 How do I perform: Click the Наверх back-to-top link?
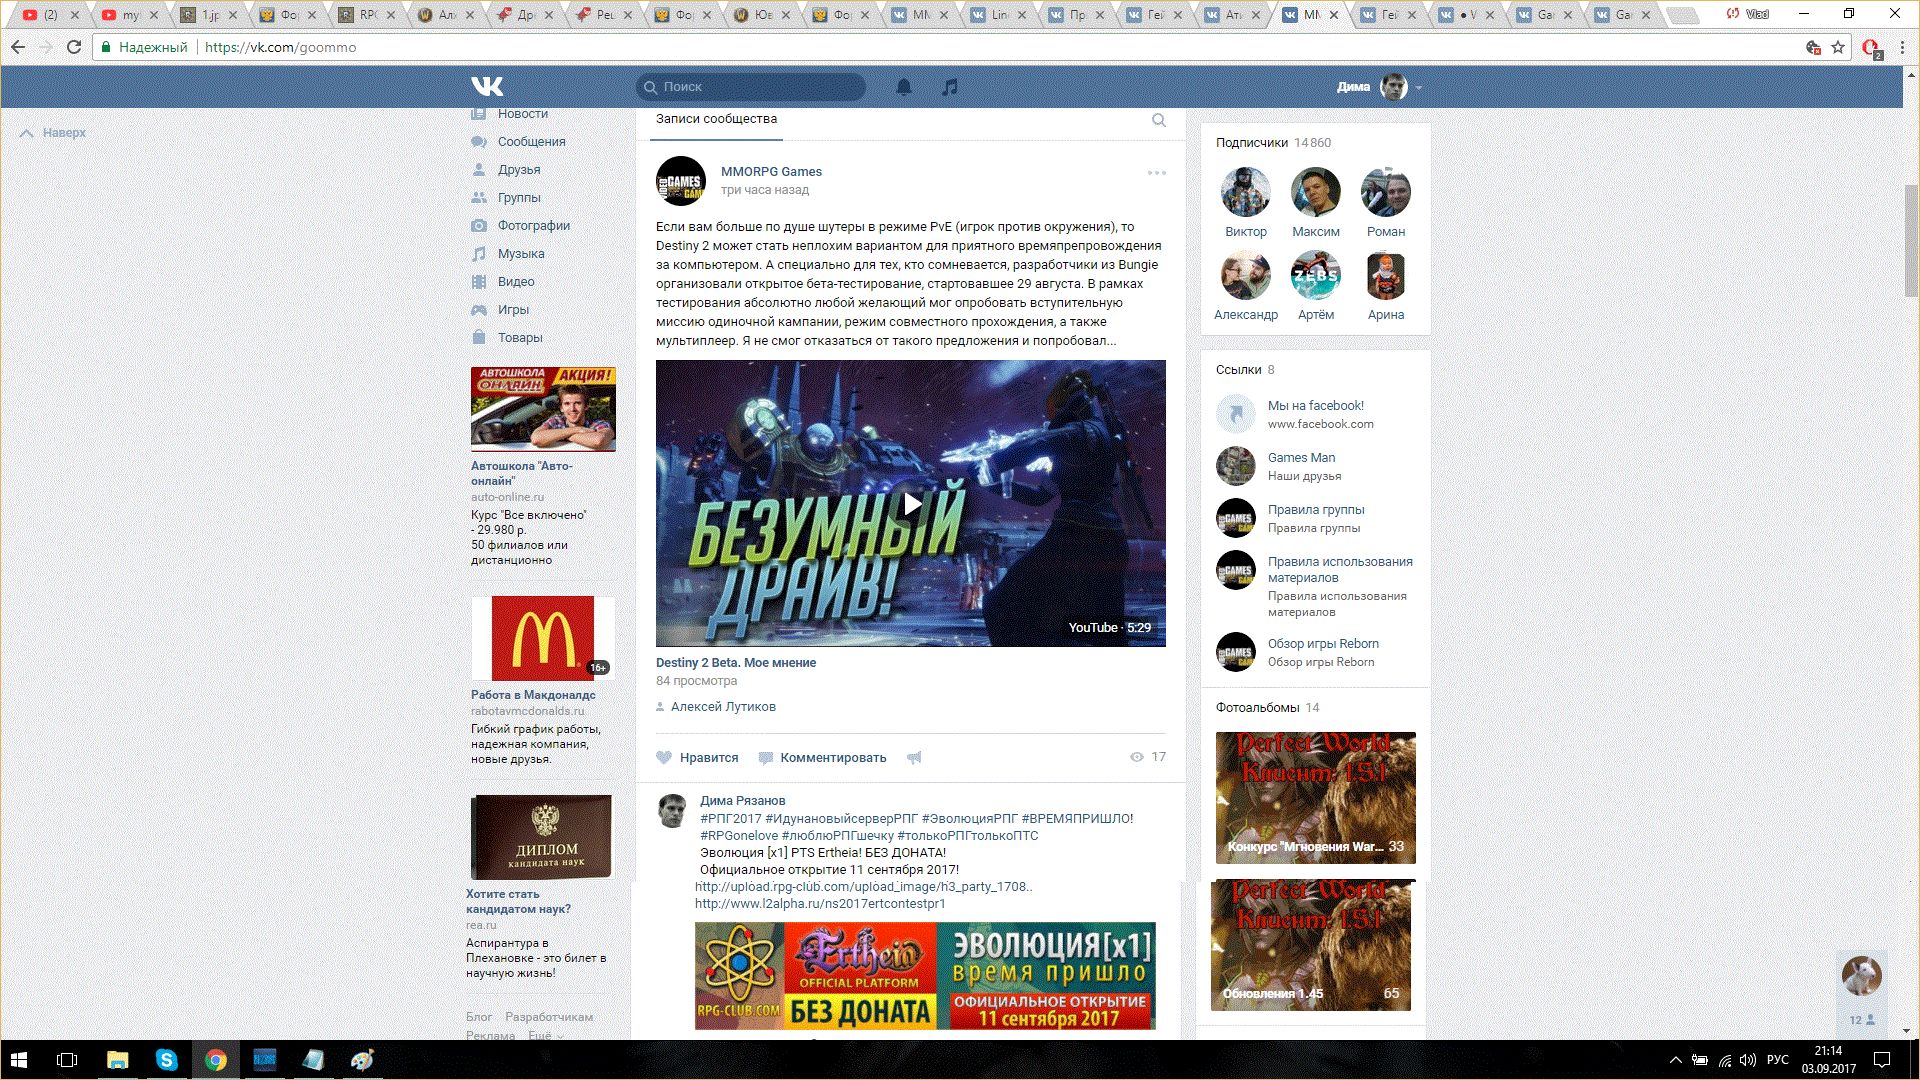click(x=53, y=133)
